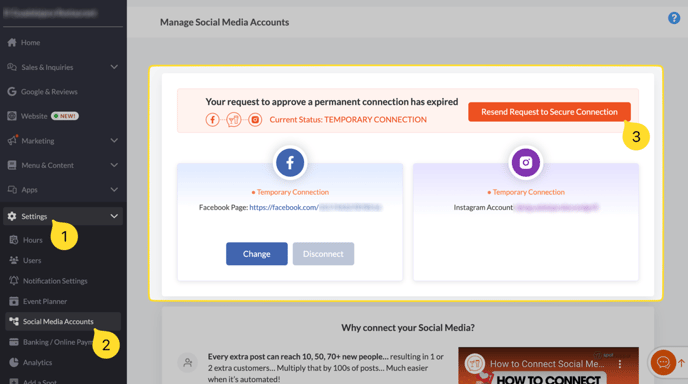Click small Instagram icon in status banner
The width and height of the screenshot is (688, 384).
(255, 119)
